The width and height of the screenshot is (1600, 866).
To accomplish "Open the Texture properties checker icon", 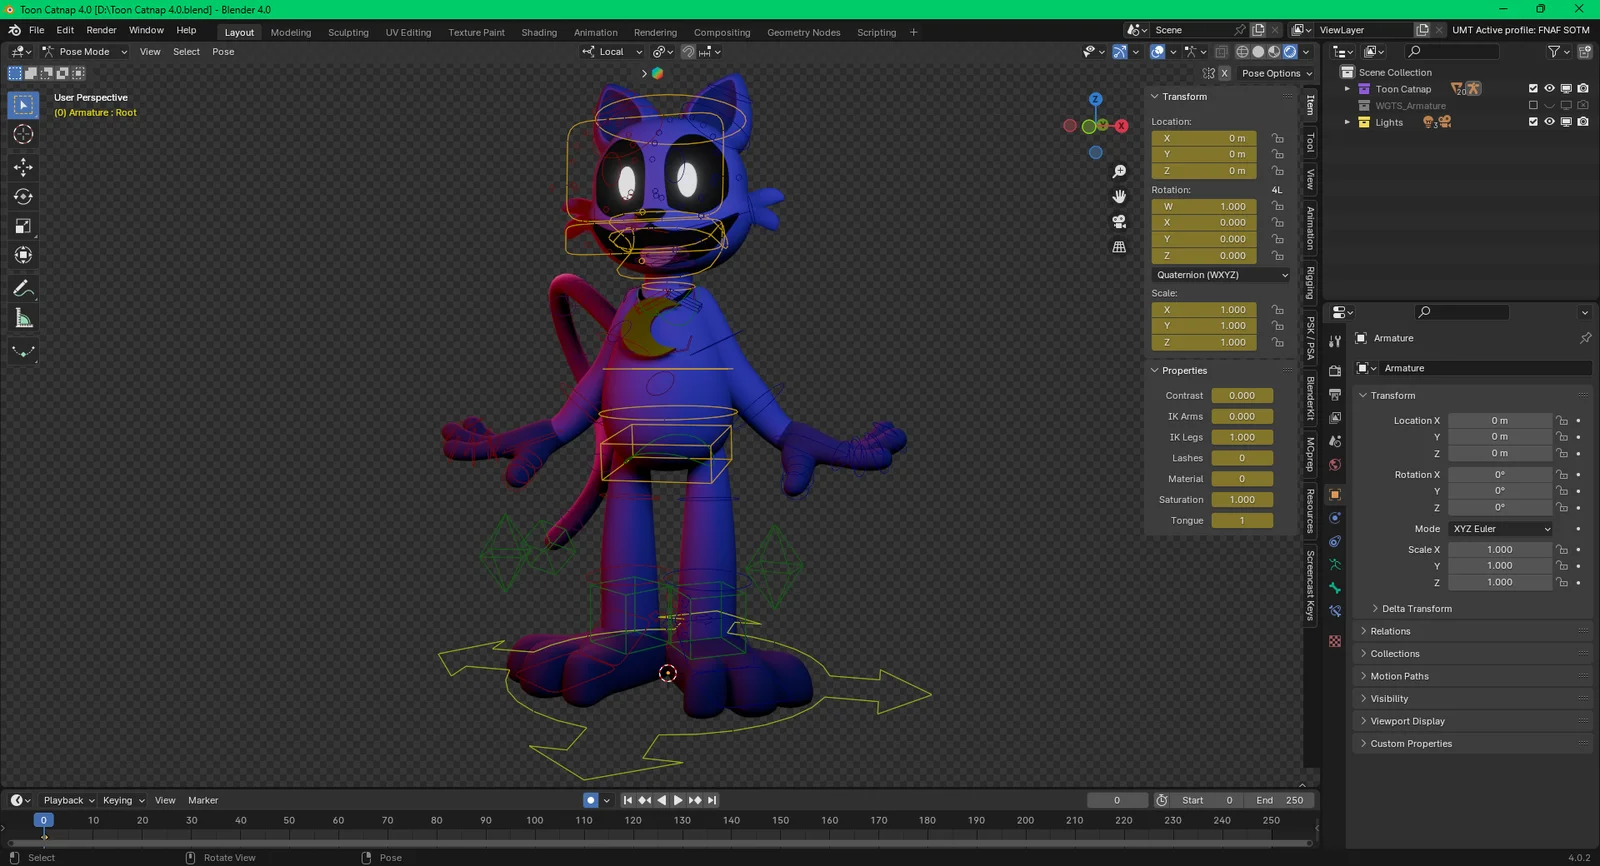I will coord(1335,641).
